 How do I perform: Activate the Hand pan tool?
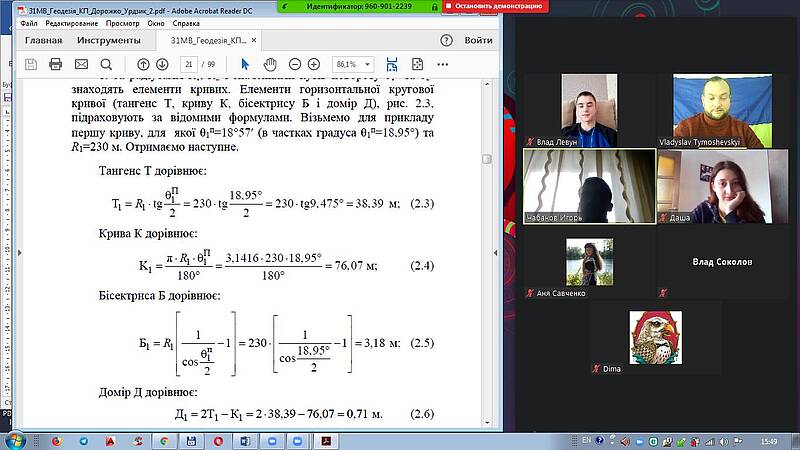(268, 64)
